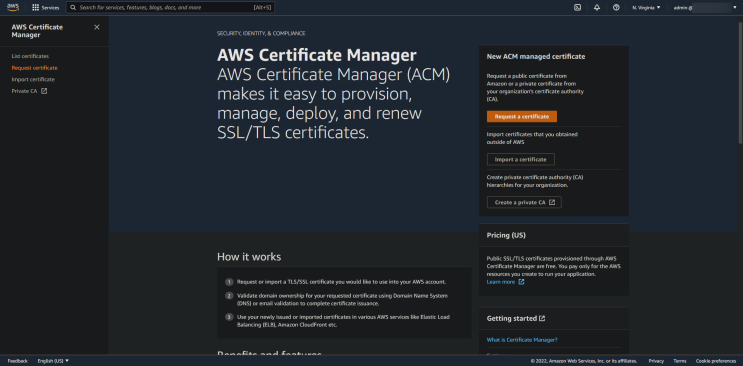743x366 pixels.
Task: Open What is Certificate Manager? link
Action: click(x=522, y=340)
